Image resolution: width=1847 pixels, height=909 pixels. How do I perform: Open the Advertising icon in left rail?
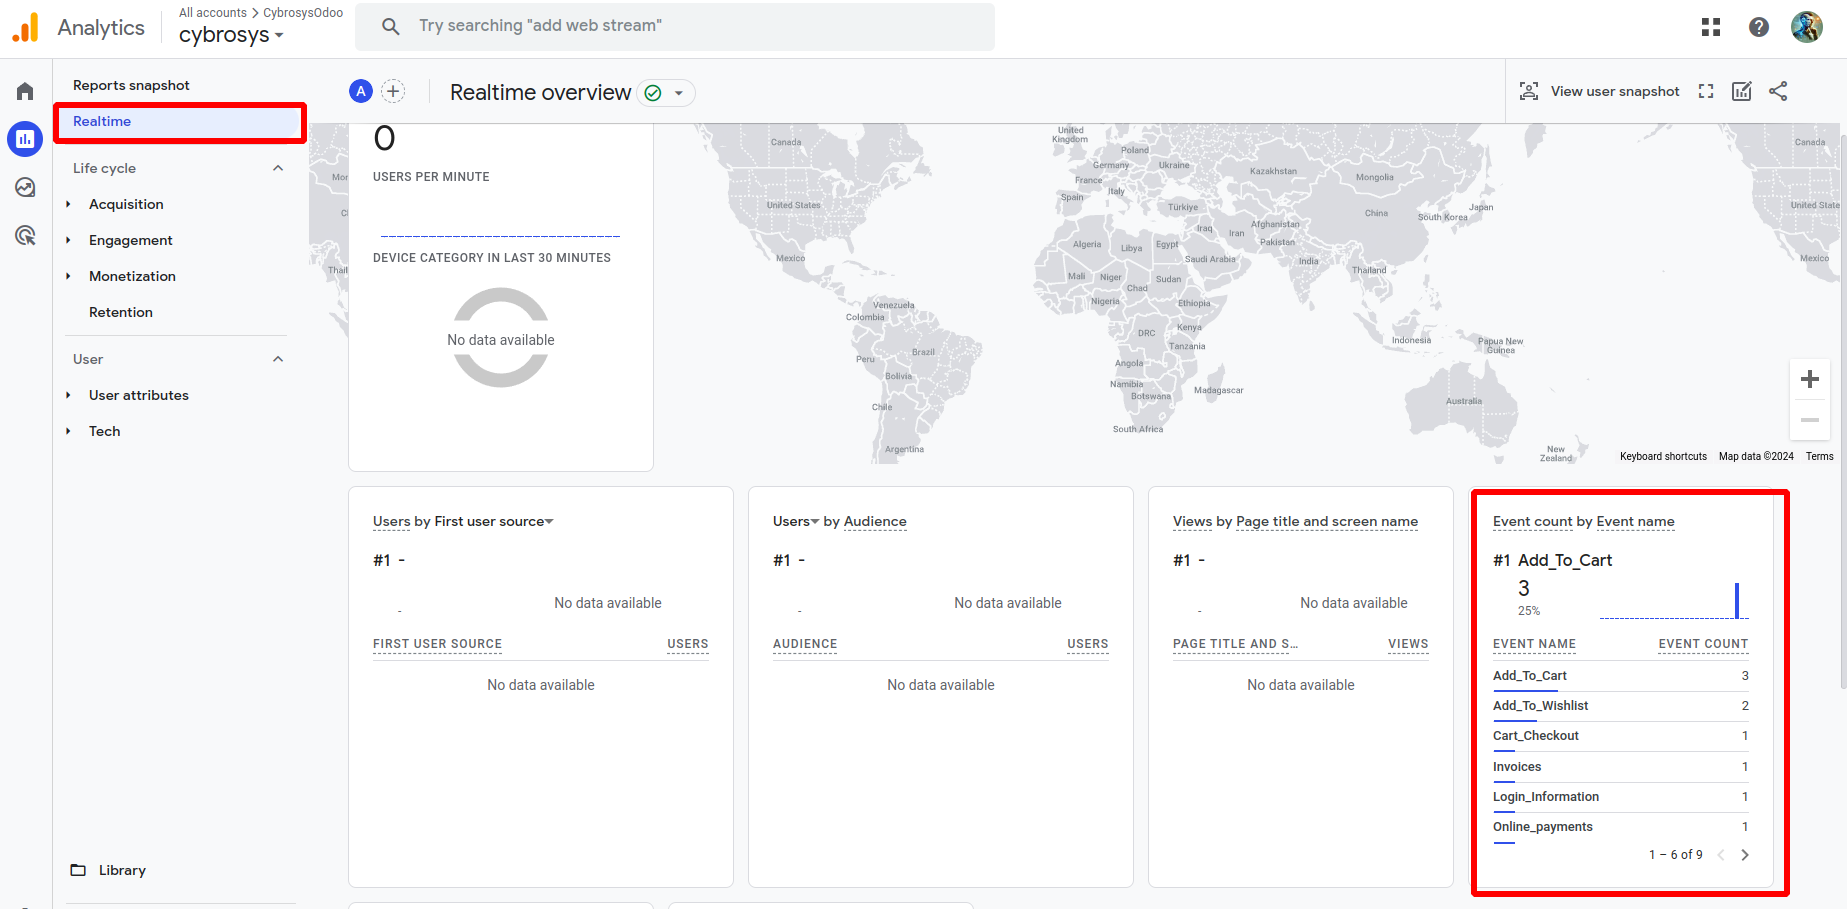coord(25,236)
